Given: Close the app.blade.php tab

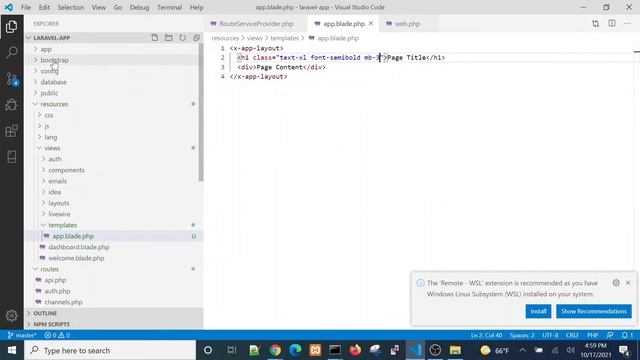Looking at the screenshot, I should 371,24.
